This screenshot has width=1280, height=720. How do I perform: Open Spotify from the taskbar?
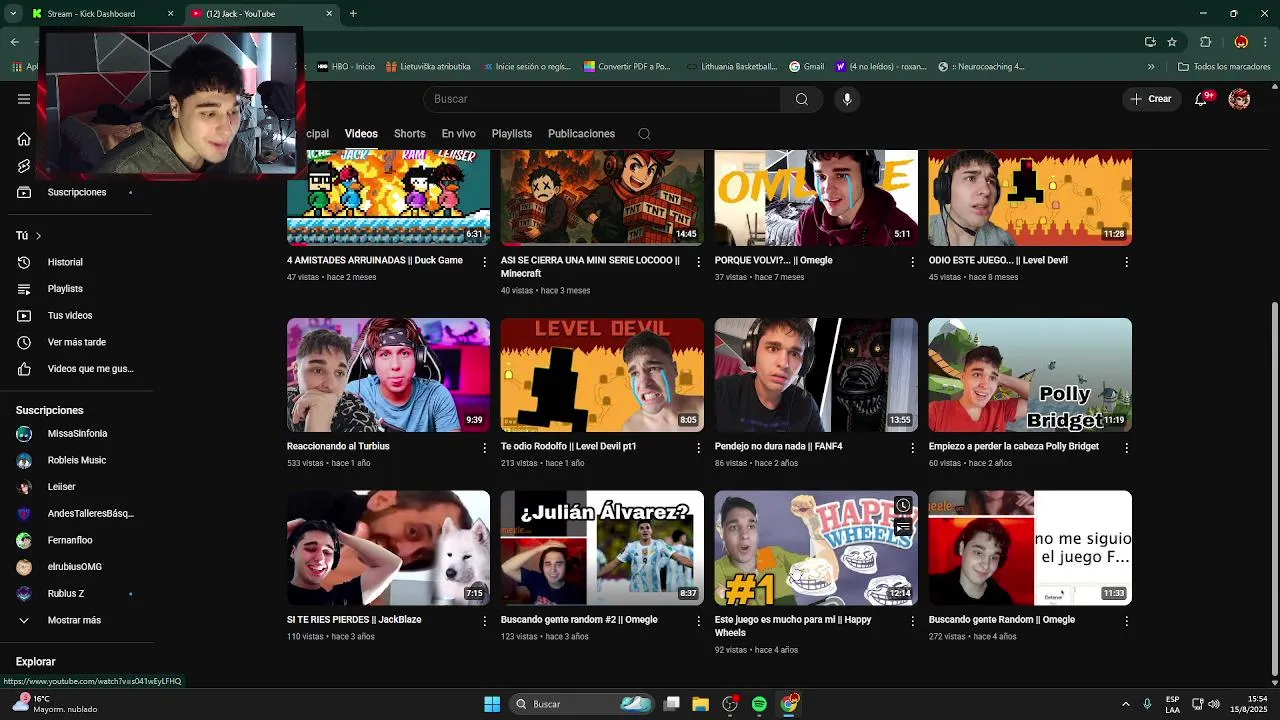click(759, 704)
